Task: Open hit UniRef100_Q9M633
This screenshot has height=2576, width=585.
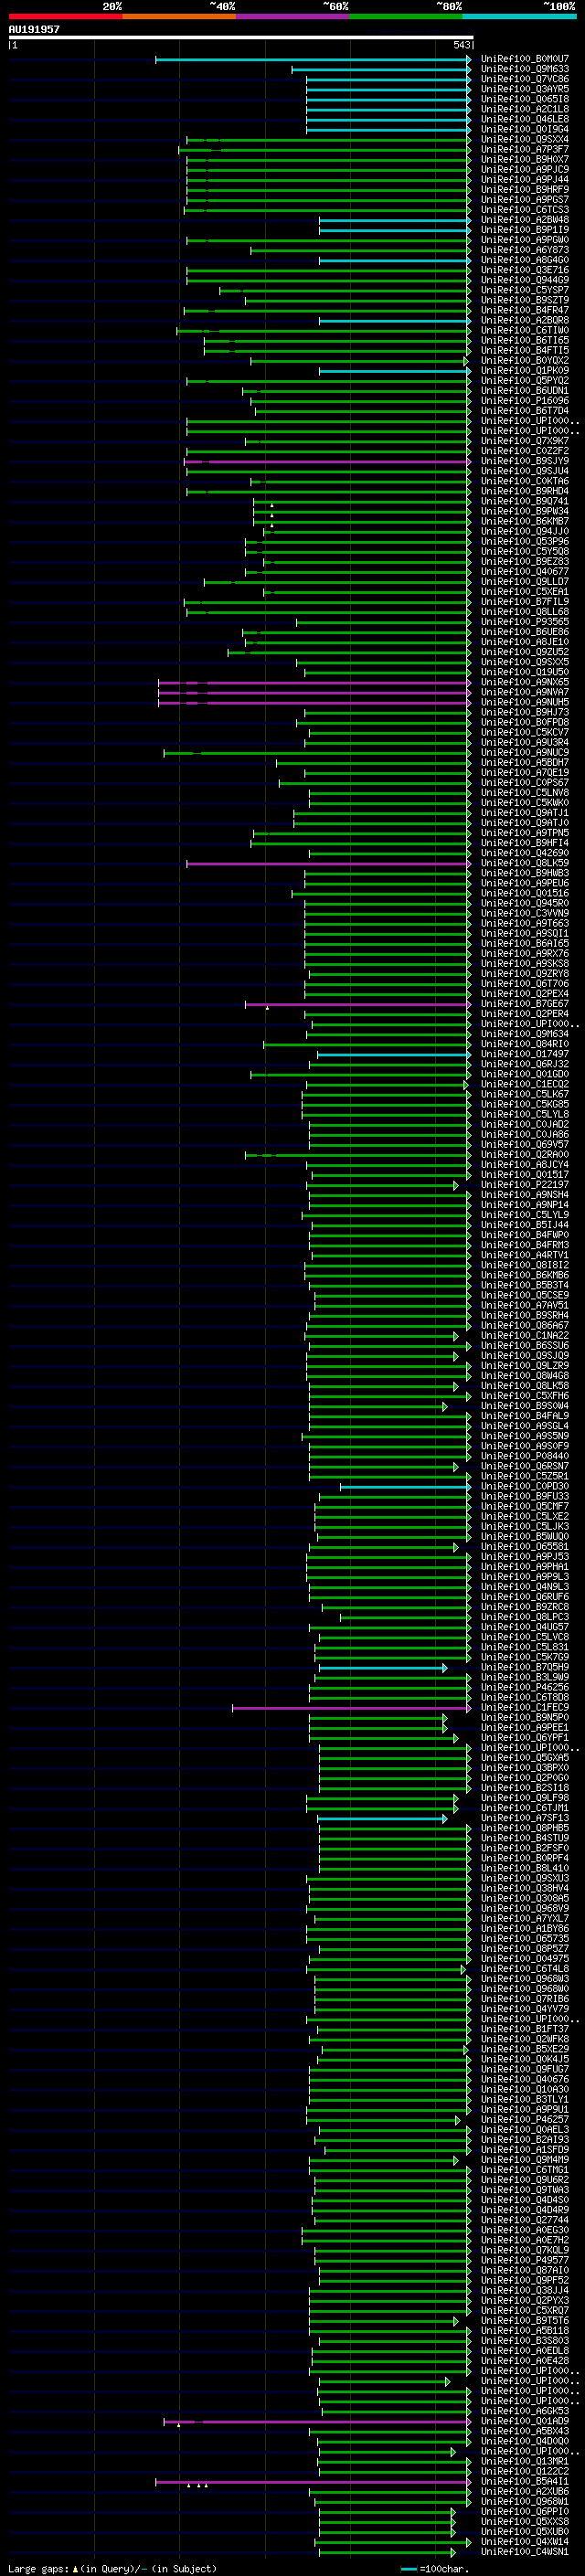Action: pos(524,69)
